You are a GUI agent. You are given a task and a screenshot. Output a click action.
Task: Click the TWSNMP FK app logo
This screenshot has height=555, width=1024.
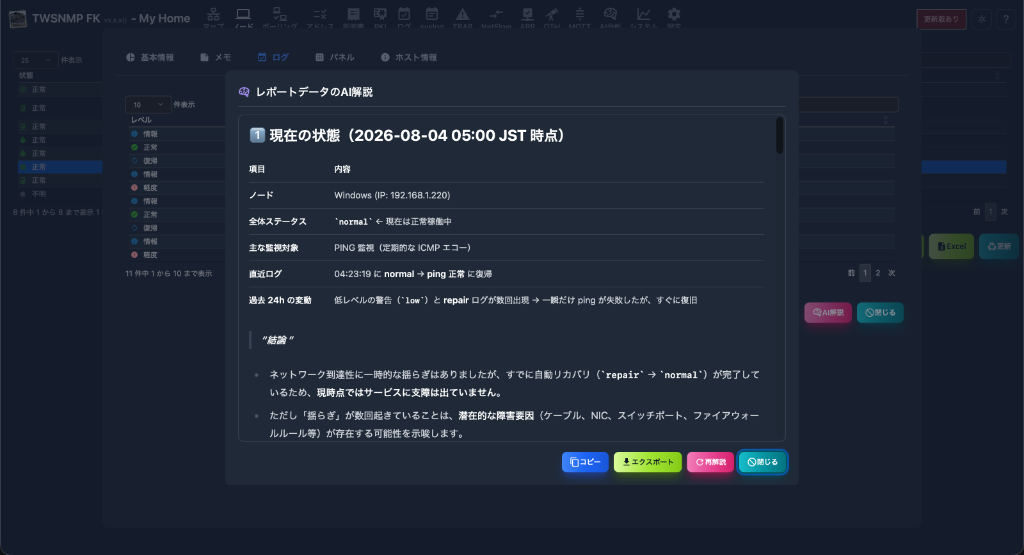point(18,18)
